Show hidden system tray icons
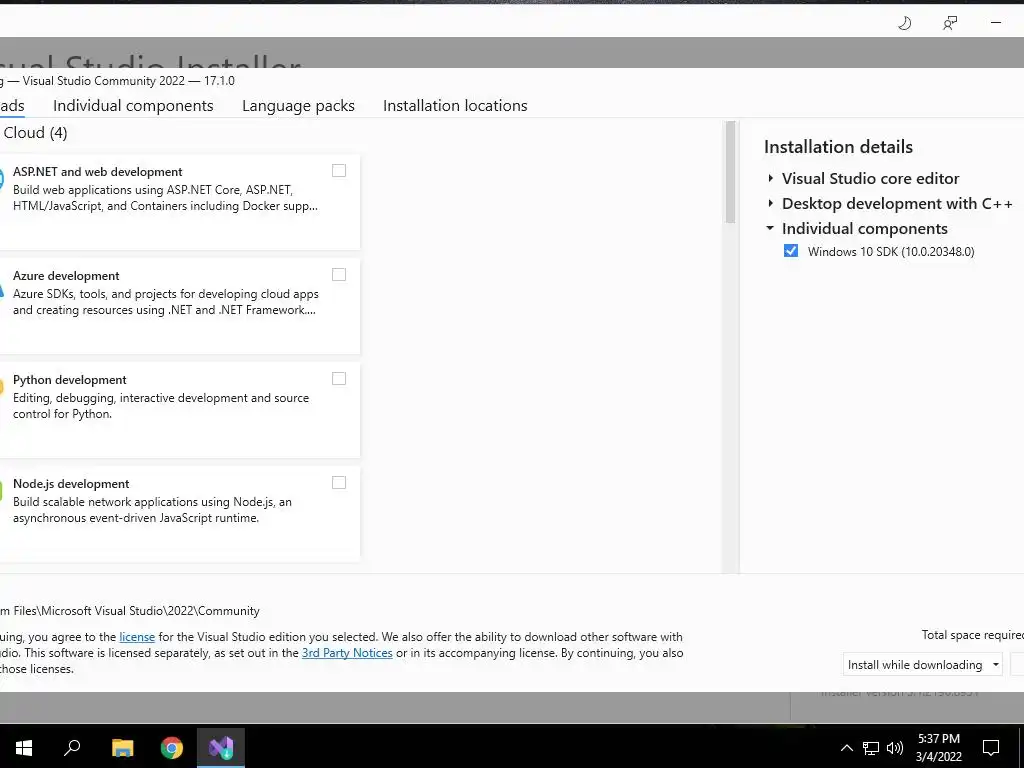1024x768 pixels. [846, 748]
